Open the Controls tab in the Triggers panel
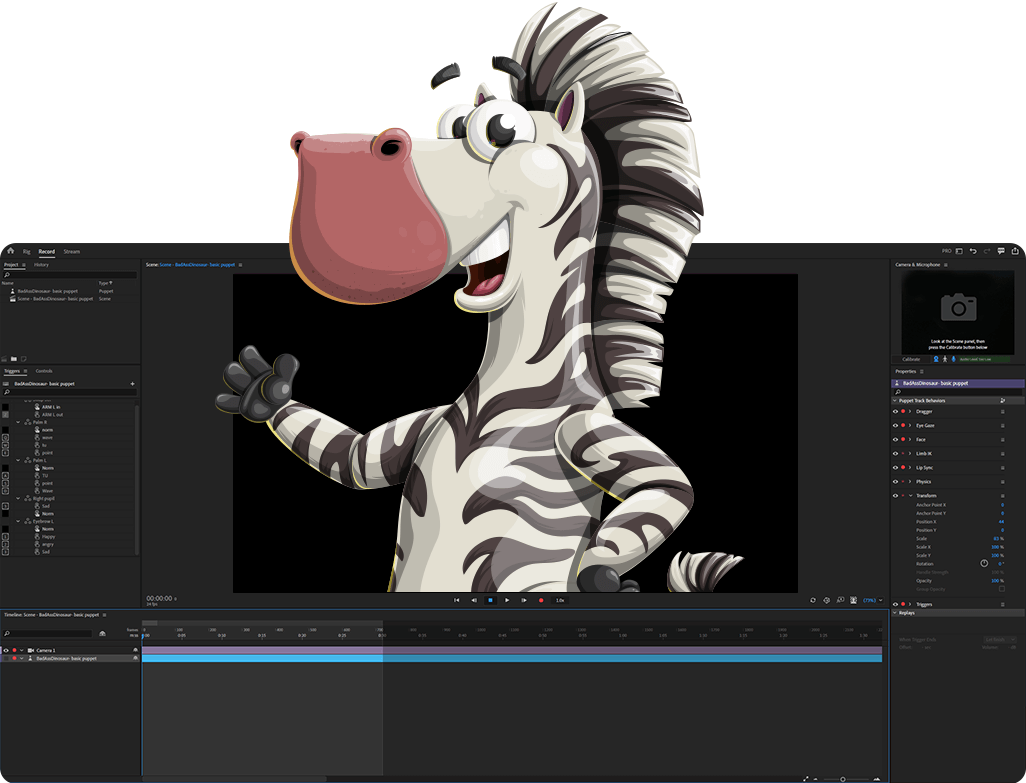The height and width of the screenshot is (783, 1026). (44, 371)
